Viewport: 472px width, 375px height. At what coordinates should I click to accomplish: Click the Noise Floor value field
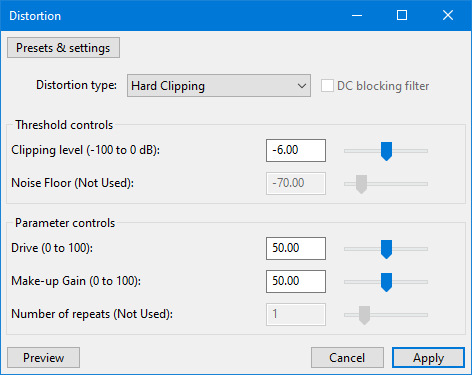click(x=296, y=183)
